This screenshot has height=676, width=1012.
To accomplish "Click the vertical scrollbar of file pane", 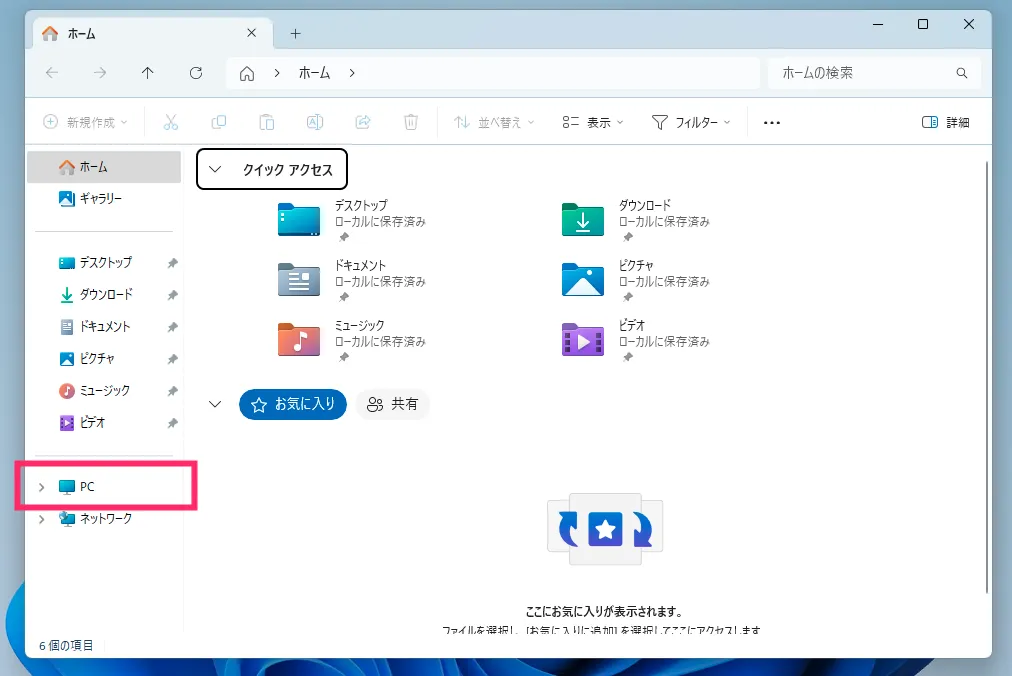I will coord(987,376).
